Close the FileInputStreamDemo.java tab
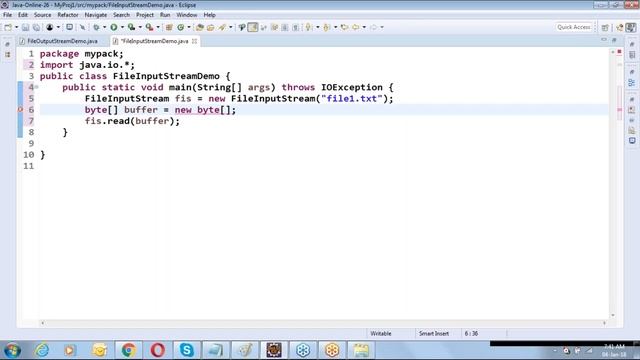The image size is (640, 360). (x=195, y=41)
